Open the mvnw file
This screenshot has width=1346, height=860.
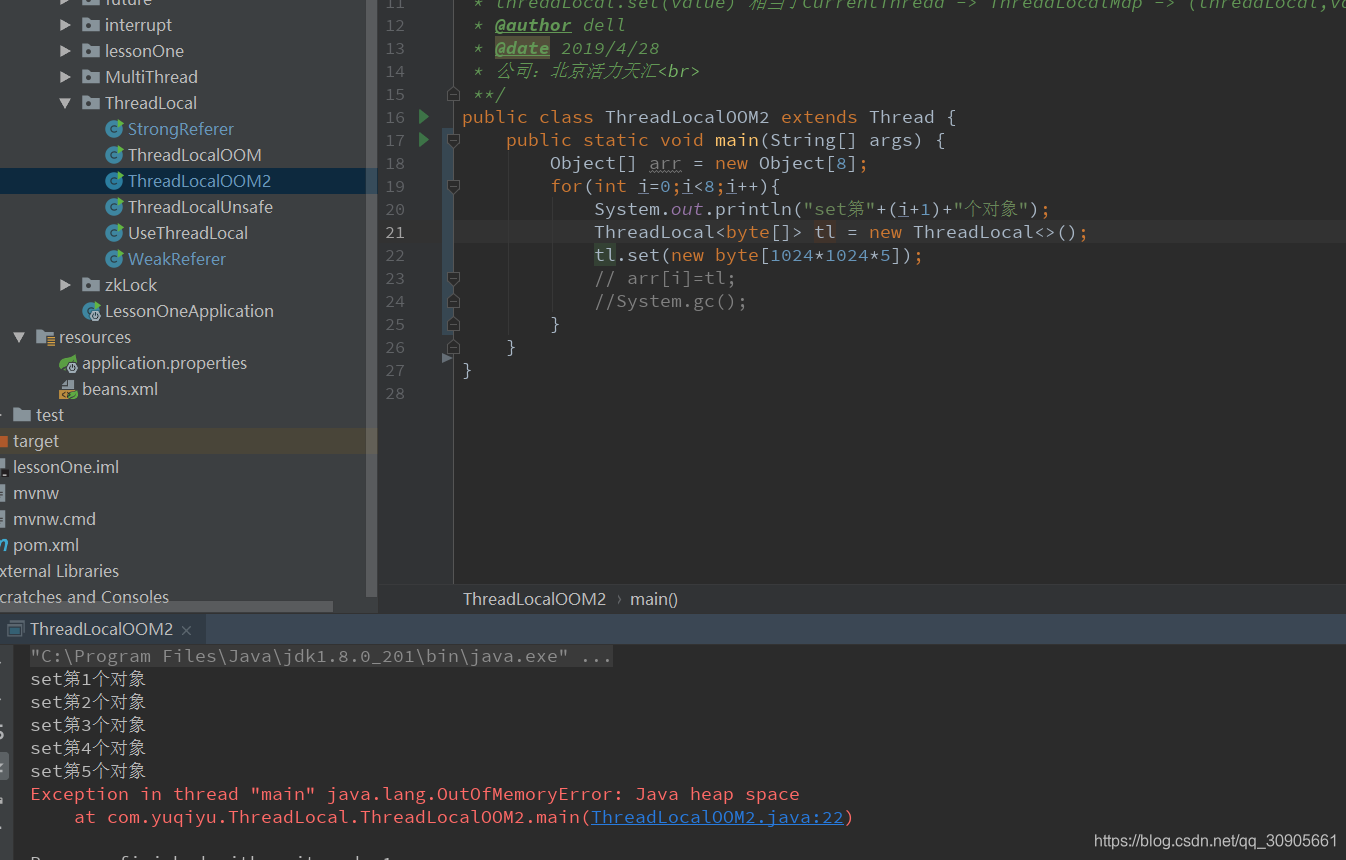pyautogui.click(x=36, y=493)
